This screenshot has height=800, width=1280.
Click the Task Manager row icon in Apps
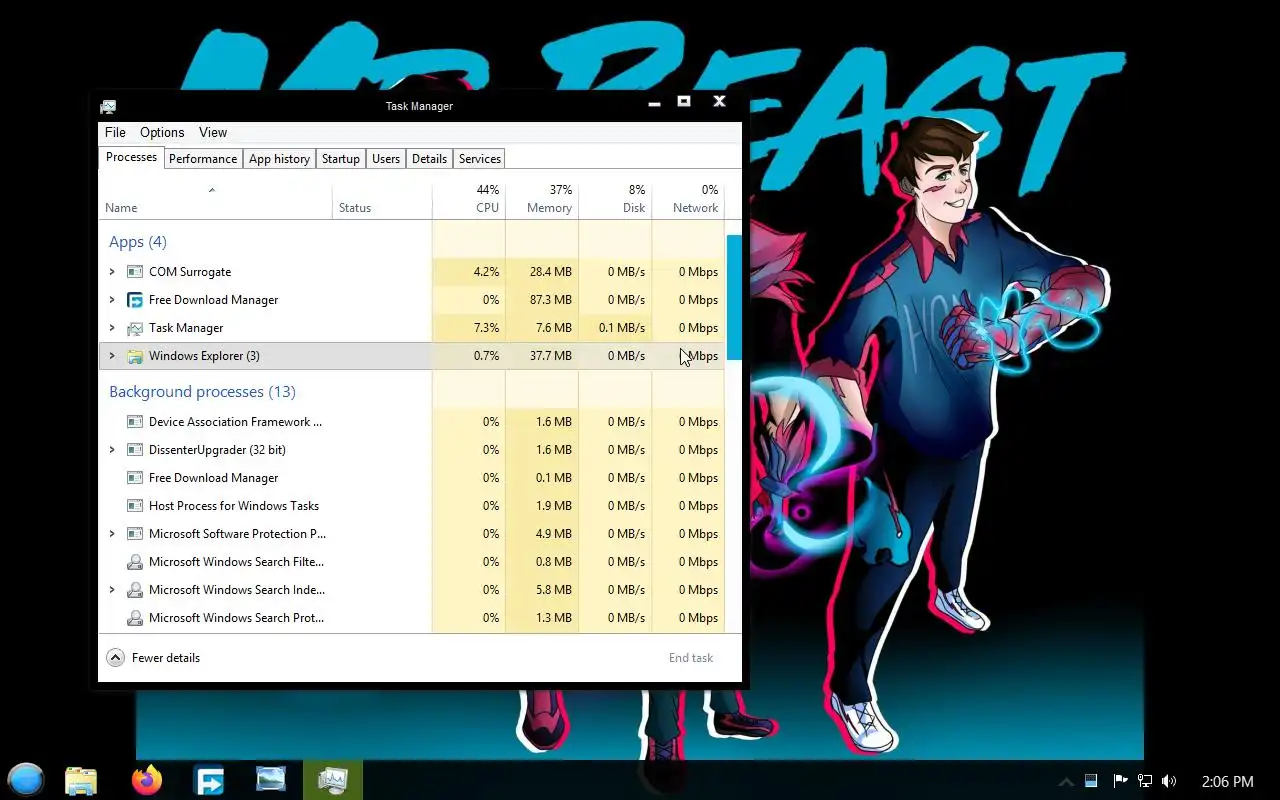135,328
